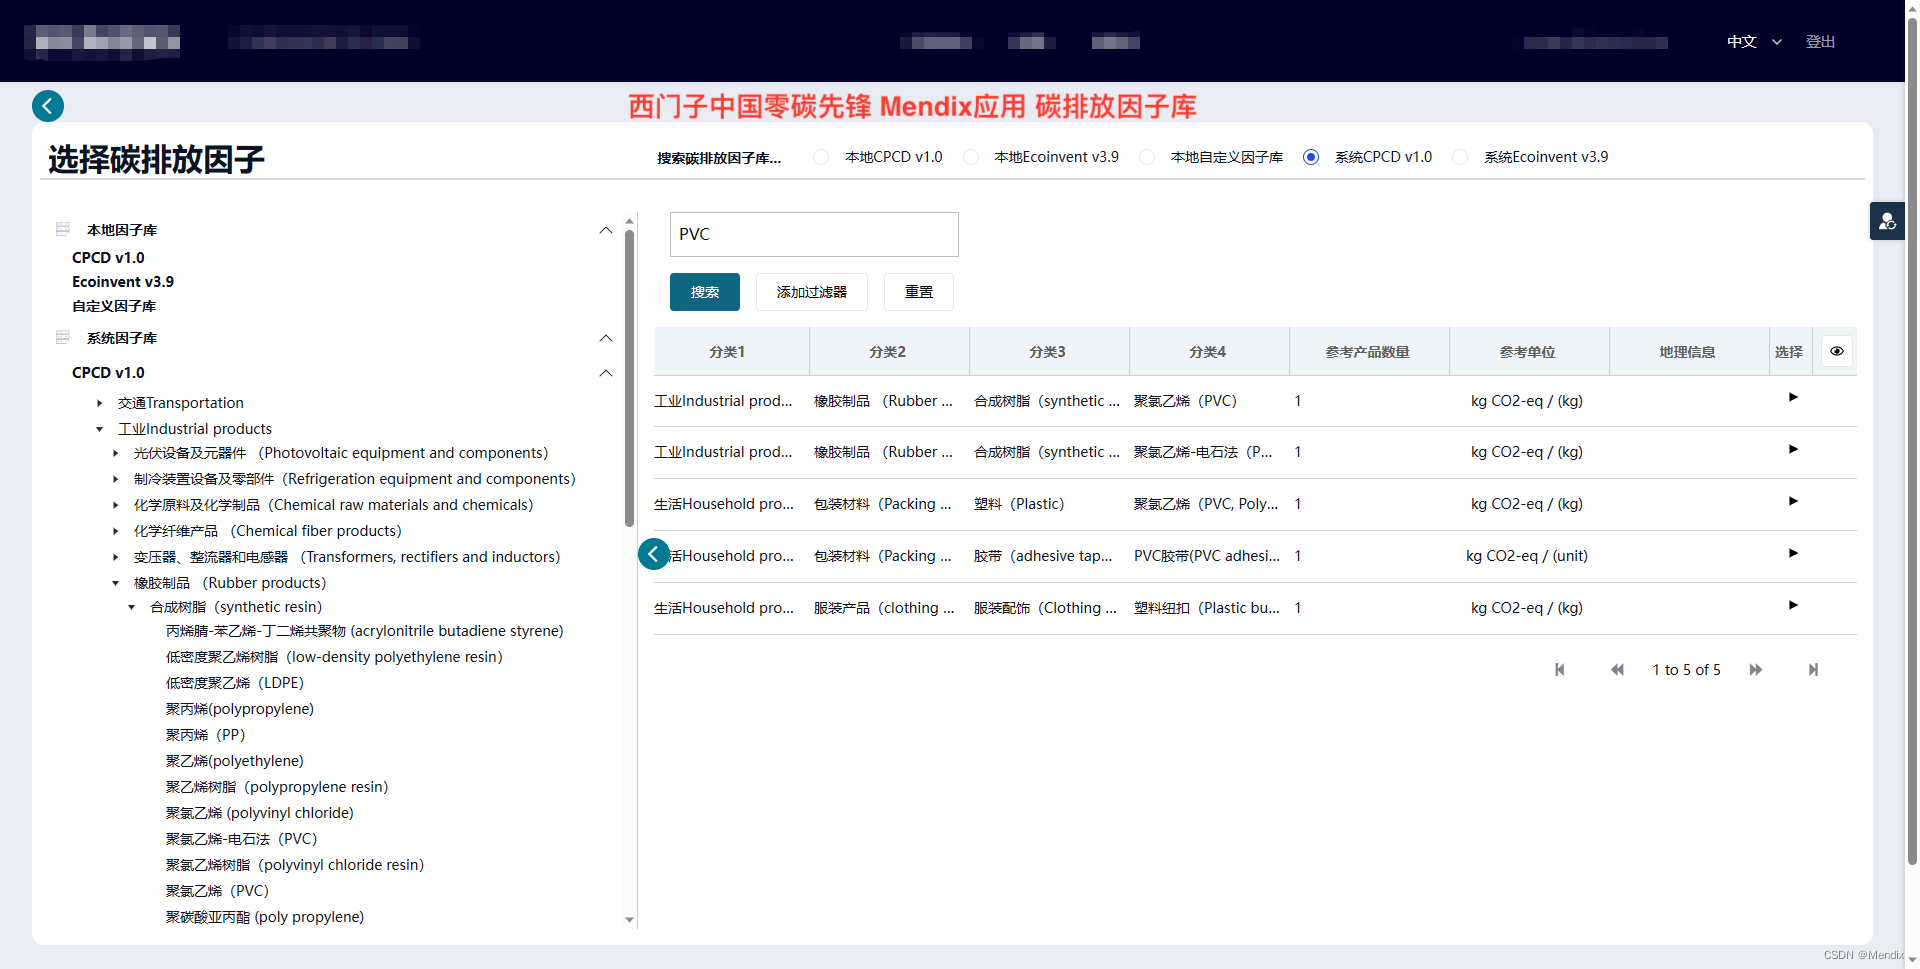Image resolution: width=1920 pixels, height=969 pixels.
Task: Collapse 橡胶制品 Rubber products node
Action: [116, 583]
